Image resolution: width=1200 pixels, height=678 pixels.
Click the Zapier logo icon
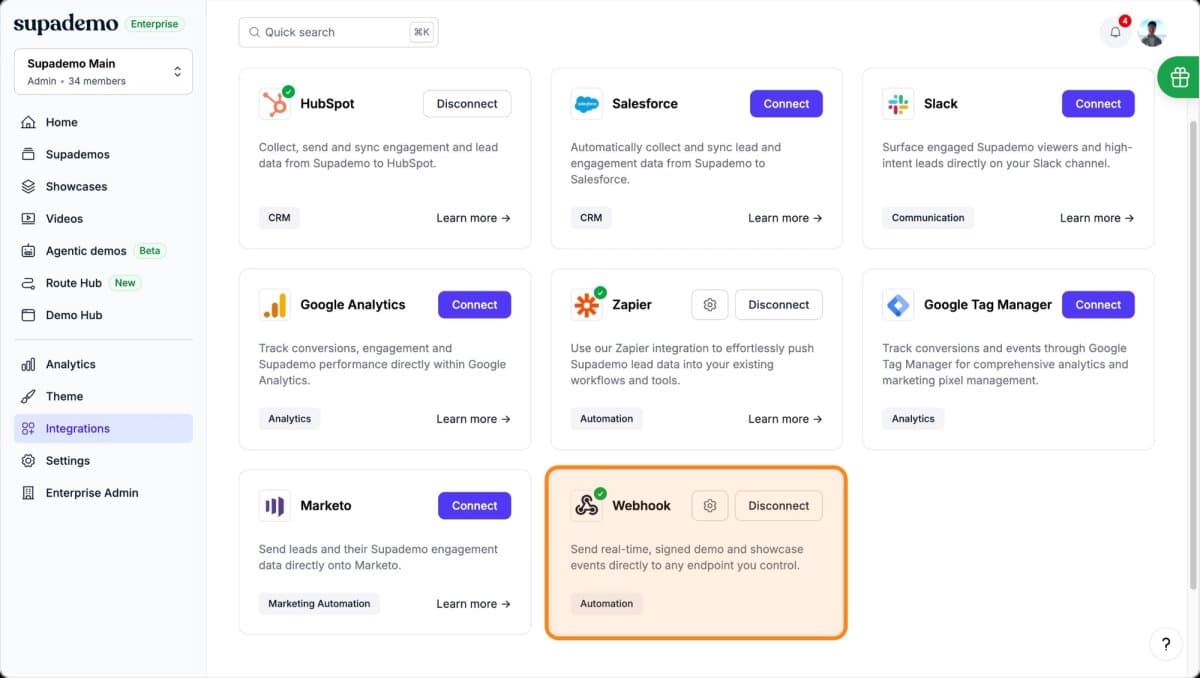click(x=586, y=305)
